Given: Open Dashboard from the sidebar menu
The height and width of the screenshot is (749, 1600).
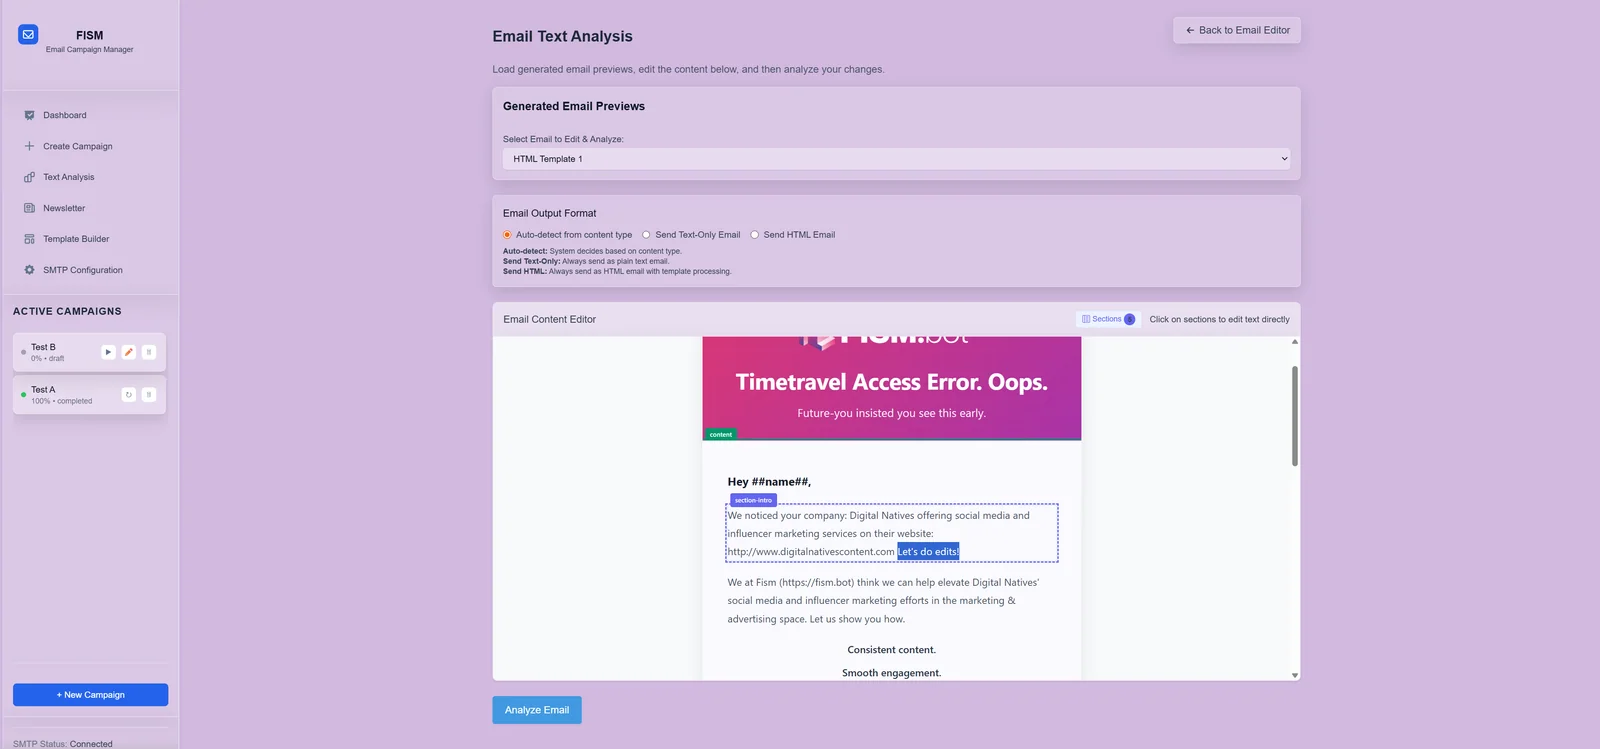Looking at the screenshot, I should [65, 115].
